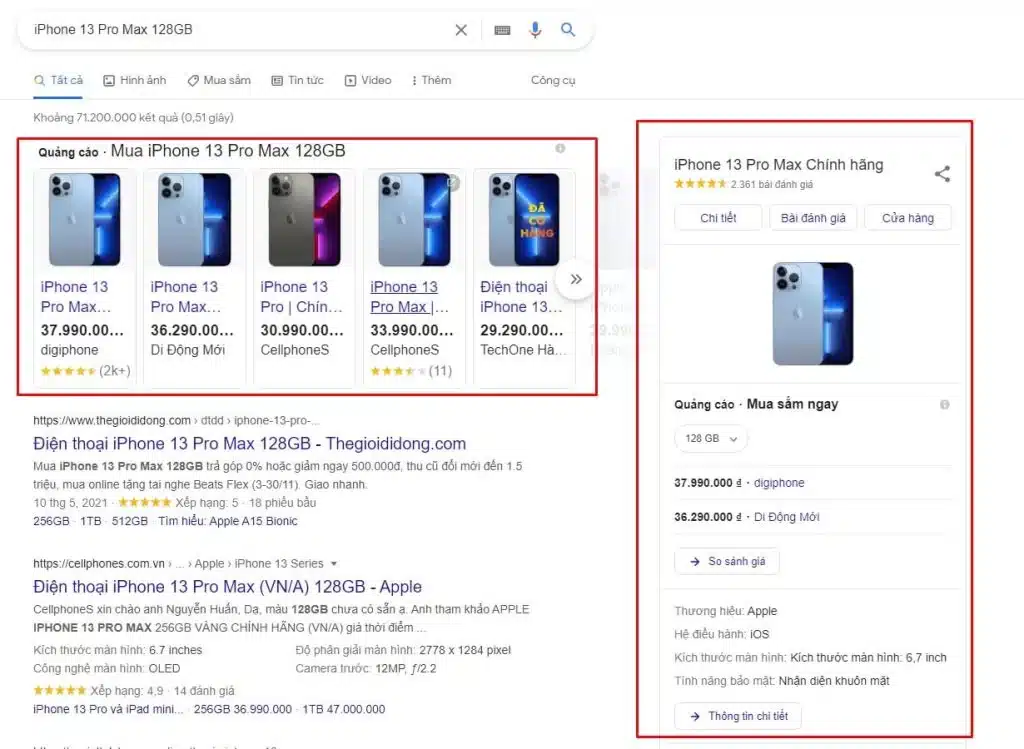The height and width of the screenshot is (749, 1024).
Task: Click the Công cụ tools button
Action: [x=553, y=80]
